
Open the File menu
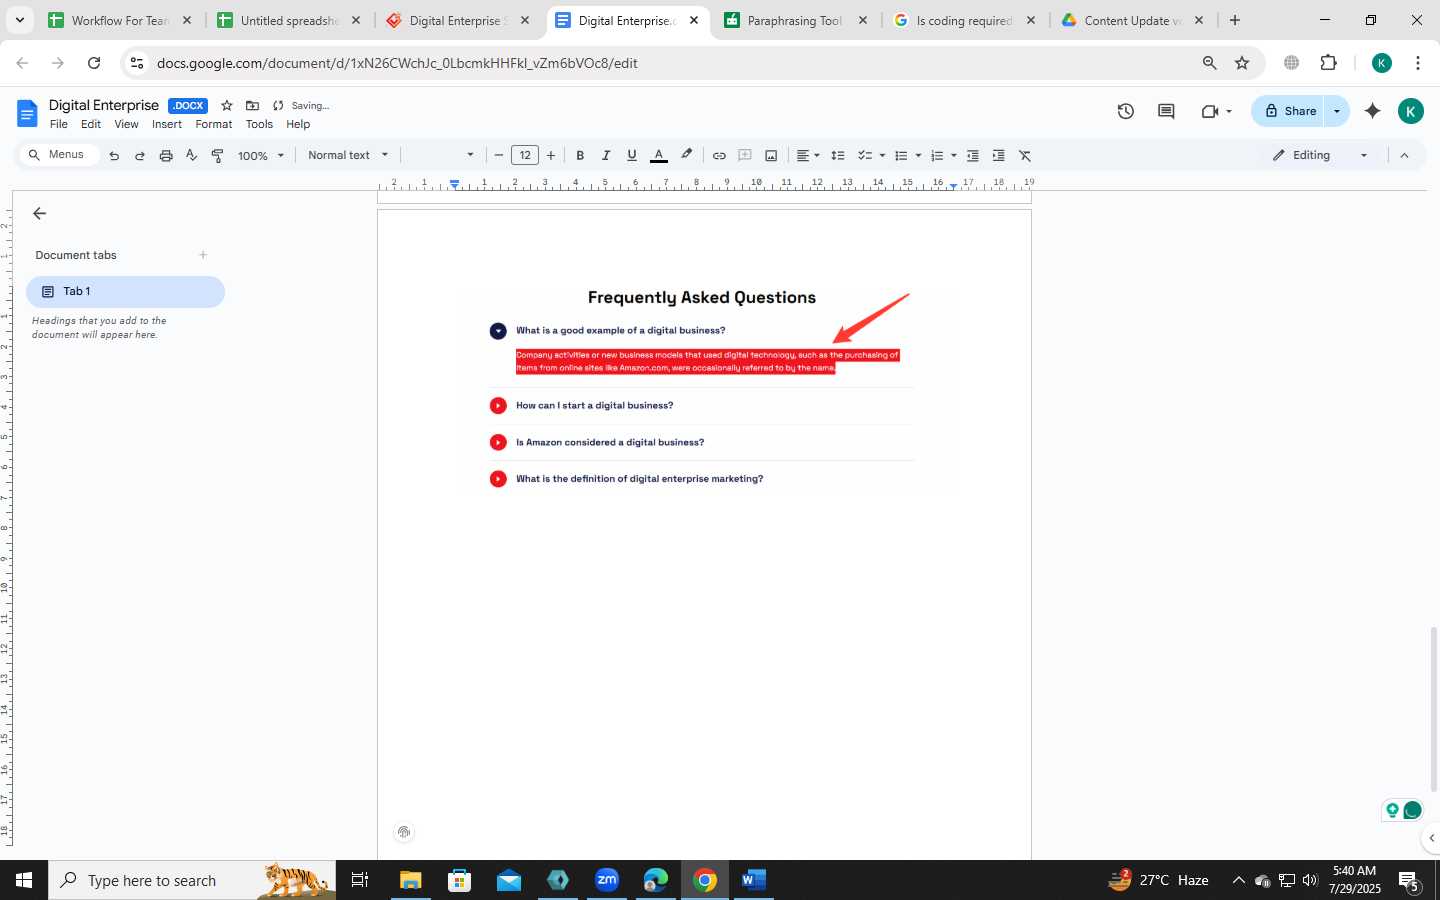click(59, 125)
